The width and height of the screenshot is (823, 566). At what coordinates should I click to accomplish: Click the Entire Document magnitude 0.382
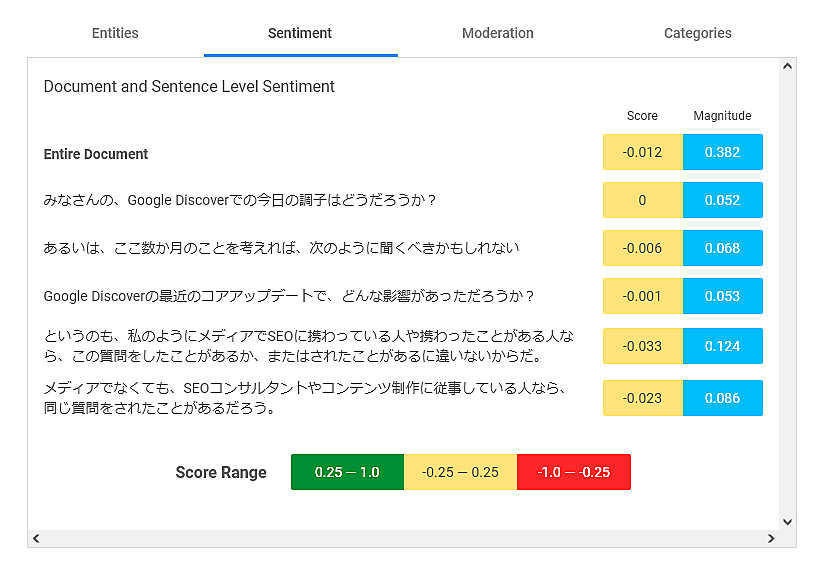pos(722,152)
